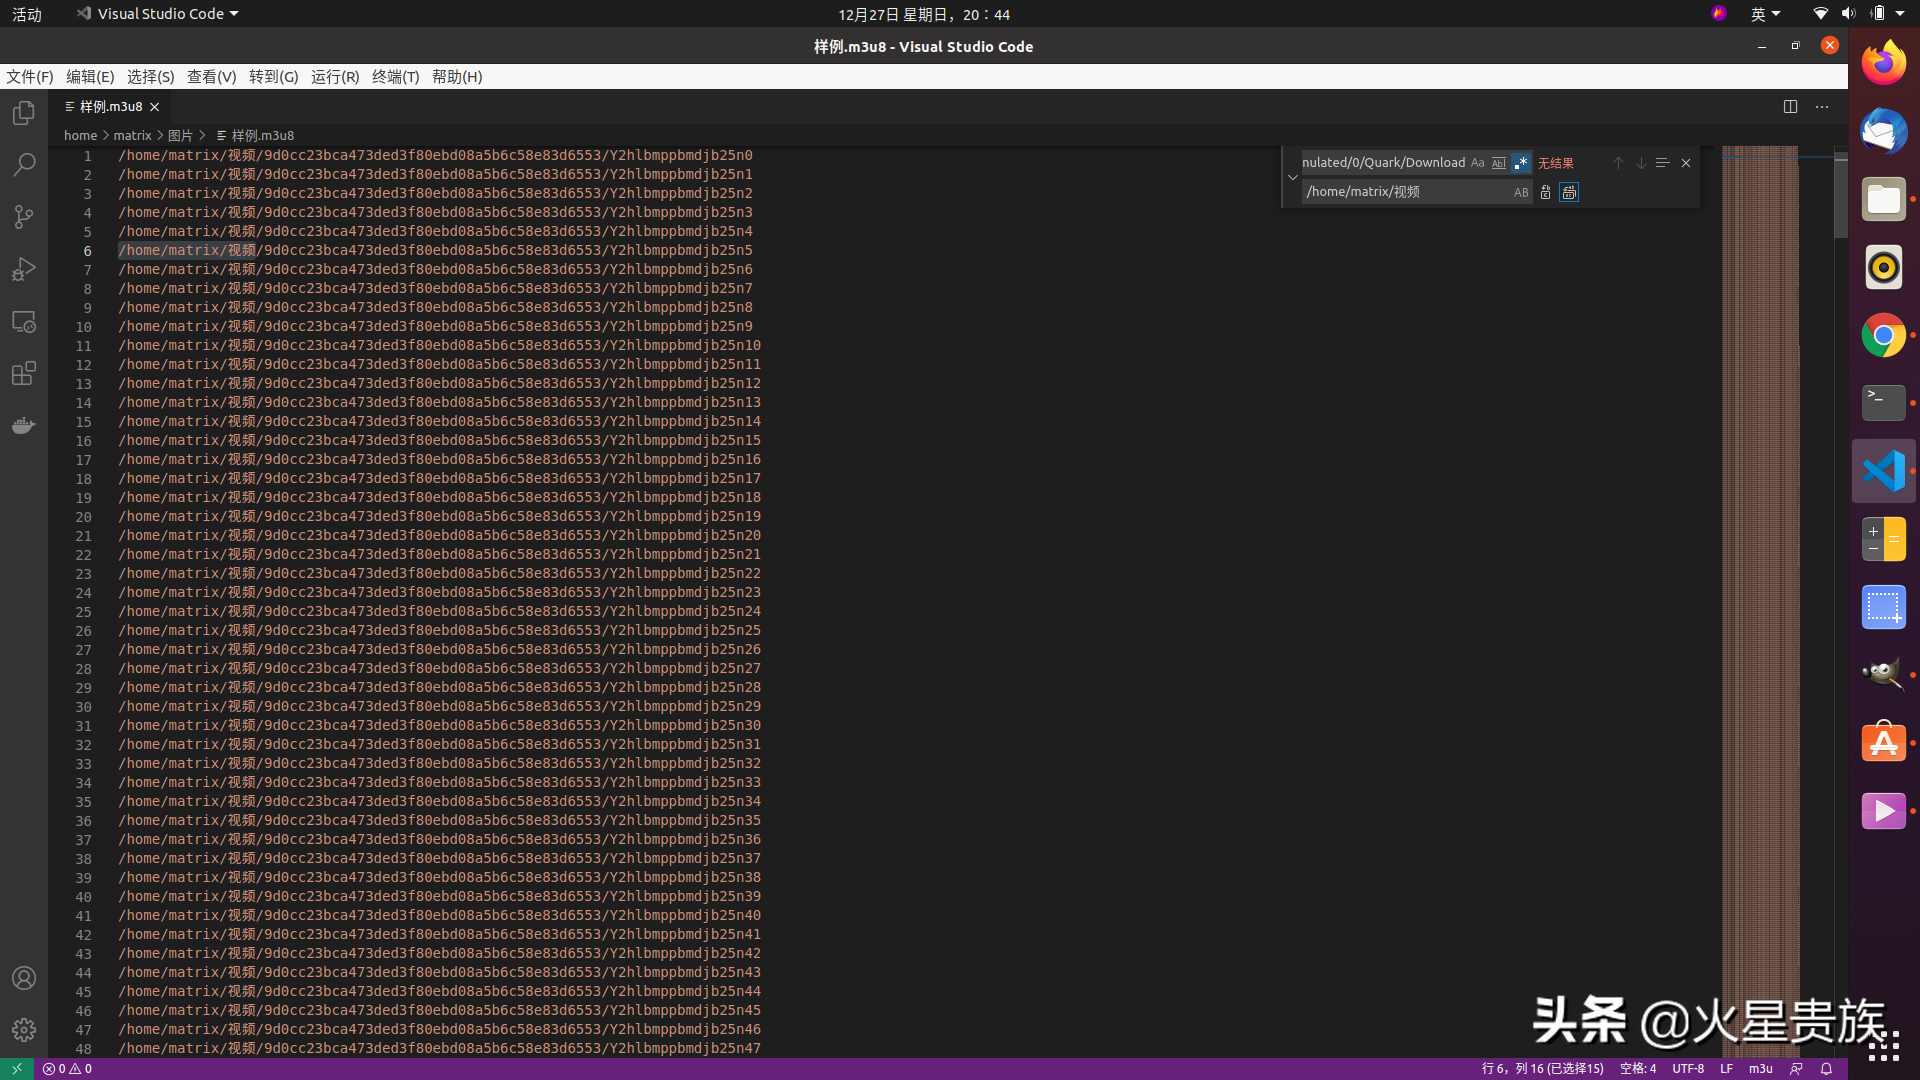The height and width of the screenshot is (1080, 1920).
Task: Go to next match arrow in Find
Action: 1641,163
